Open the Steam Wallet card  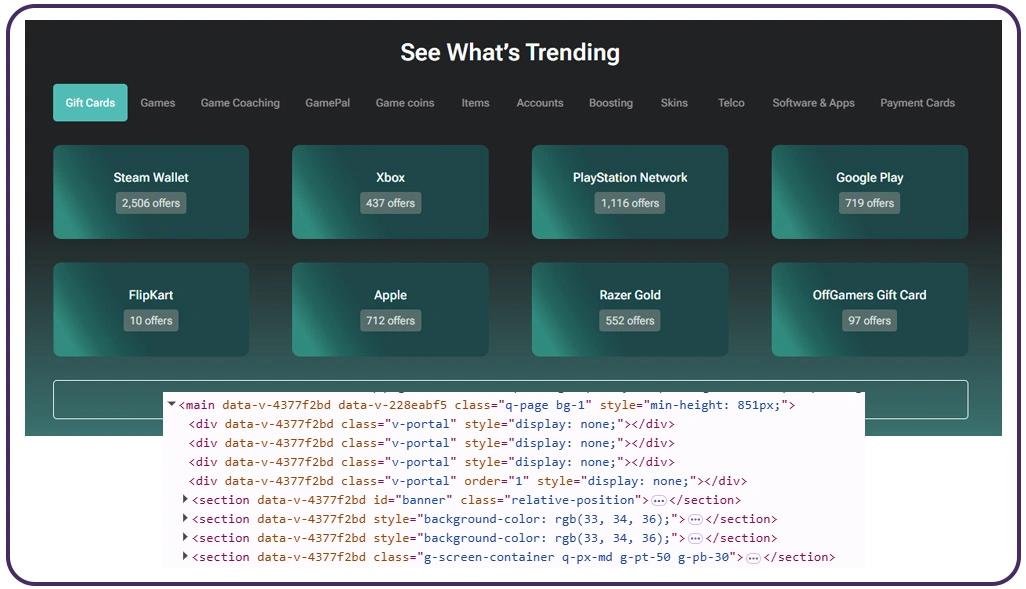[151, 191]
